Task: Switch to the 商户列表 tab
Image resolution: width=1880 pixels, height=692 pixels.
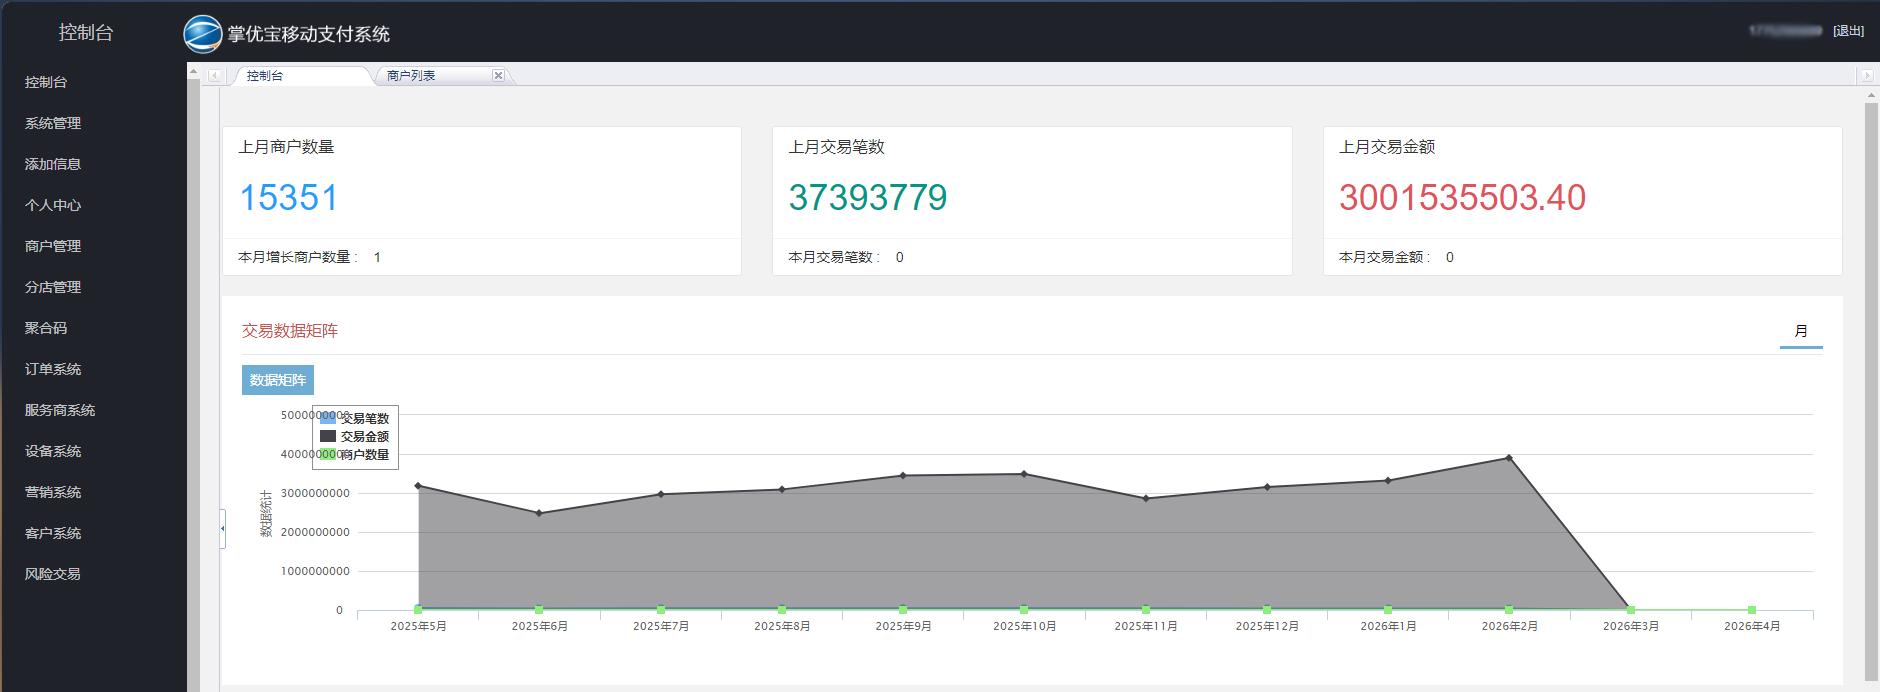Action: pos(411,76)
